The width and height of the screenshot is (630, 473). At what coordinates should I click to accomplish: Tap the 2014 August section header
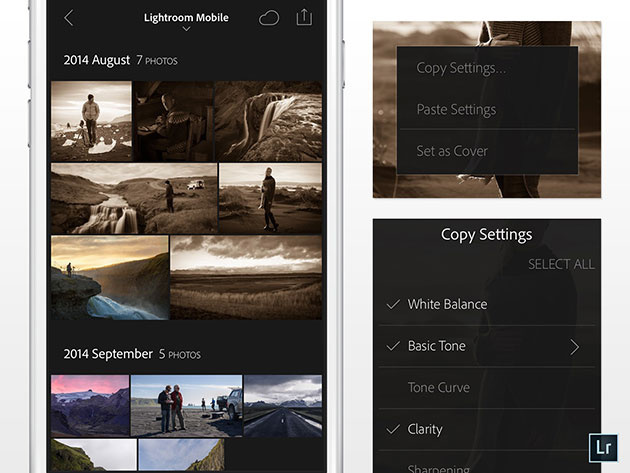[121, 60]
